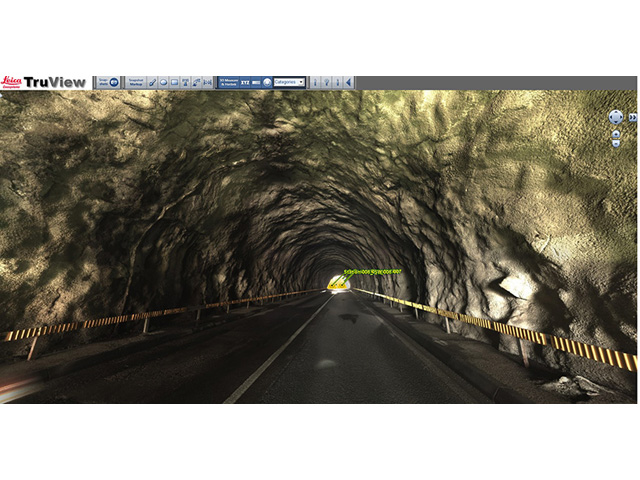Select the distance measurement tool
The image size is (640, 480).
pos(207,82)
